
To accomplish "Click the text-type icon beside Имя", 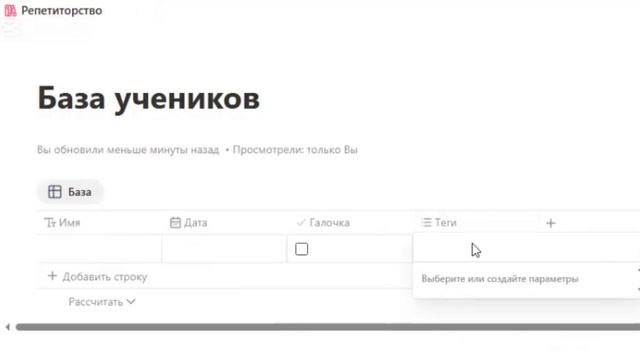I will point(50,223).
